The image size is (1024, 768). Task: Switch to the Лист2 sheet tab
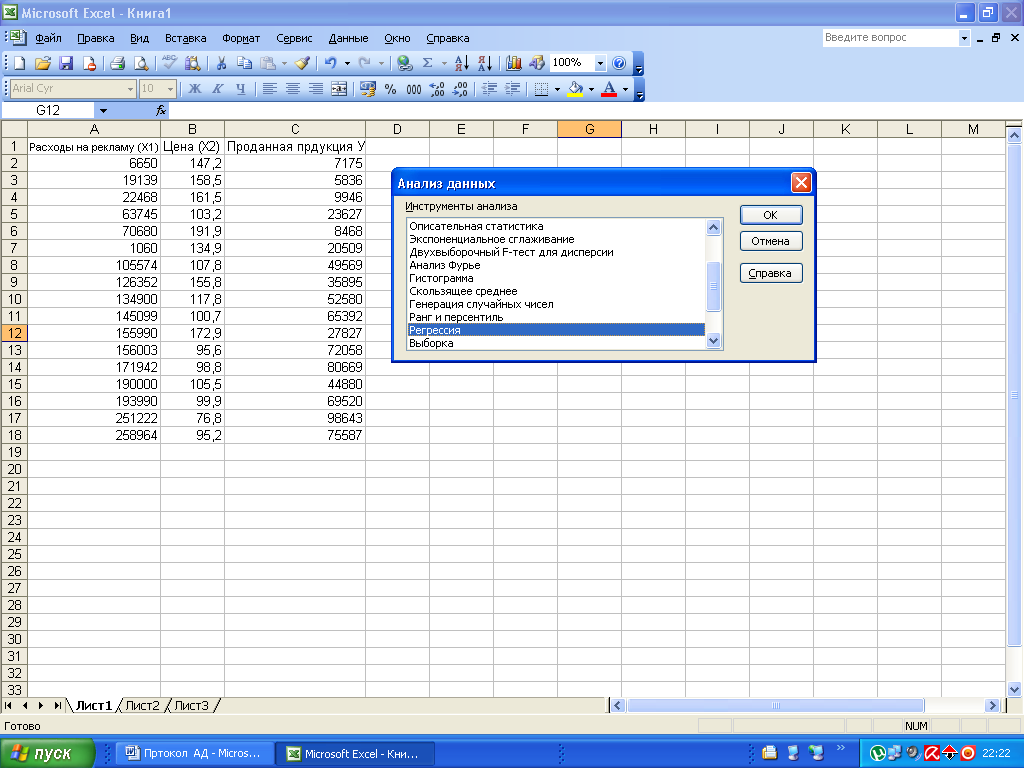(142, 705)
